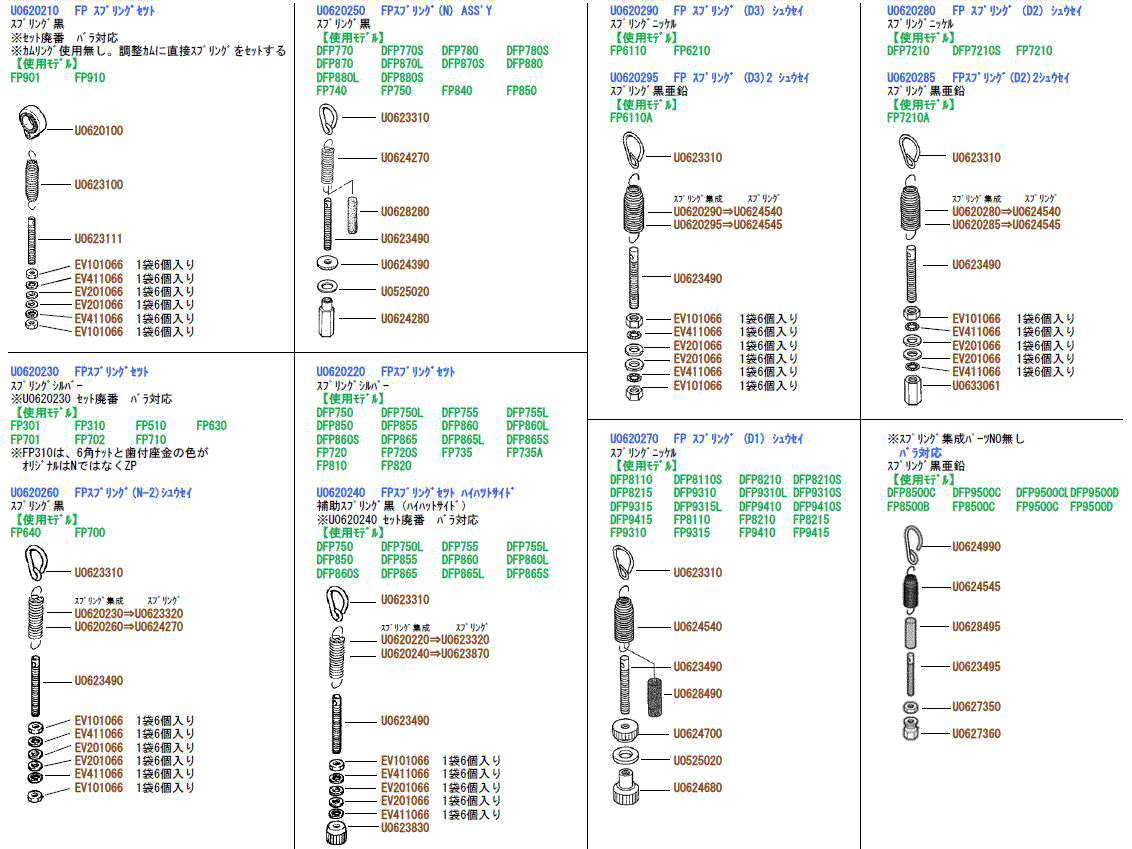The image size is (1132, 849).
Task: Click part number U0624680
Action: (x=697, y=788)
